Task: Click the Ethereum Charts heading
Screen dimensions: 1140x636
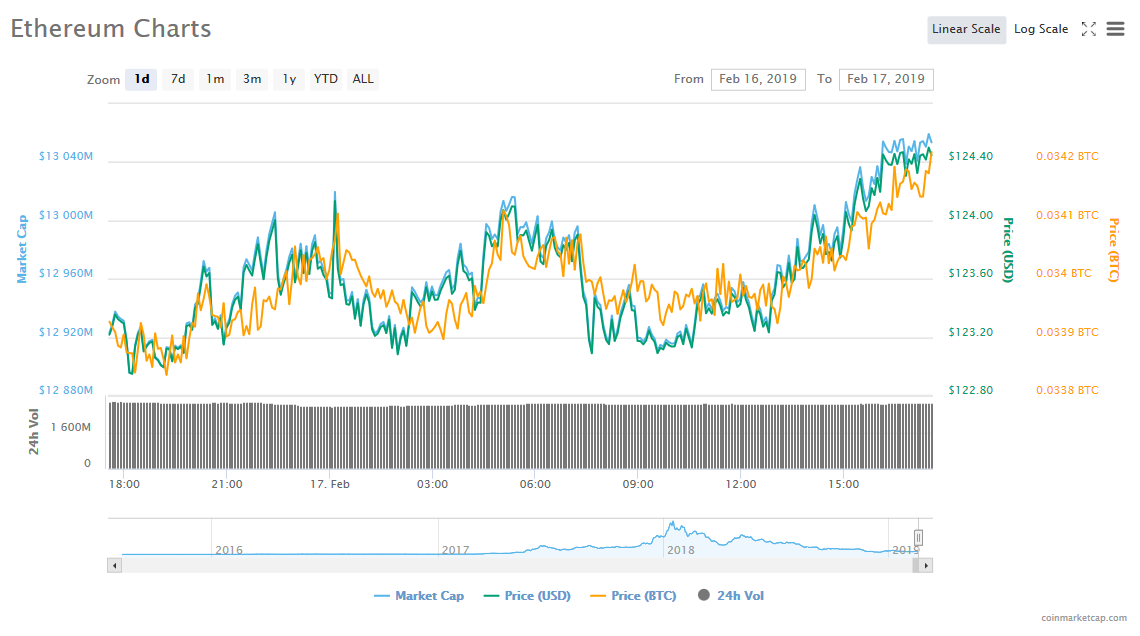Action: pyautogui.click(x=111, y=28)
